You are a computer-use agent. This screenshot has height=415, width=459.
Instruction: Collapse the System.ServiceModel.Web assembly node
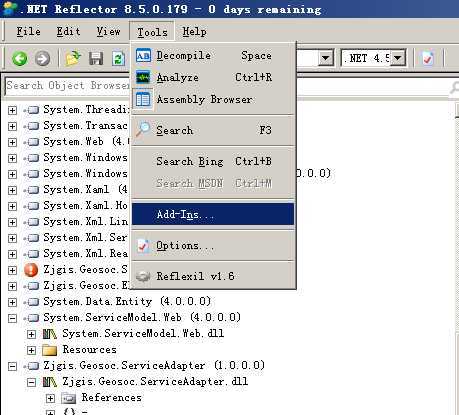click(12, 318)
